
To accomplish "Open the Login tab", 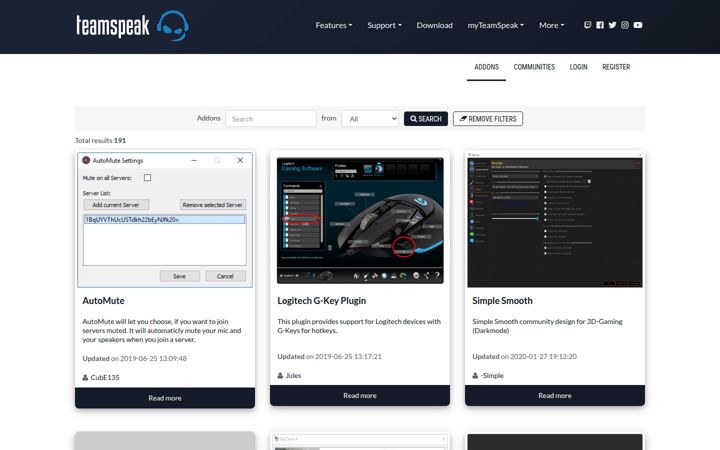I will point(578,67).
